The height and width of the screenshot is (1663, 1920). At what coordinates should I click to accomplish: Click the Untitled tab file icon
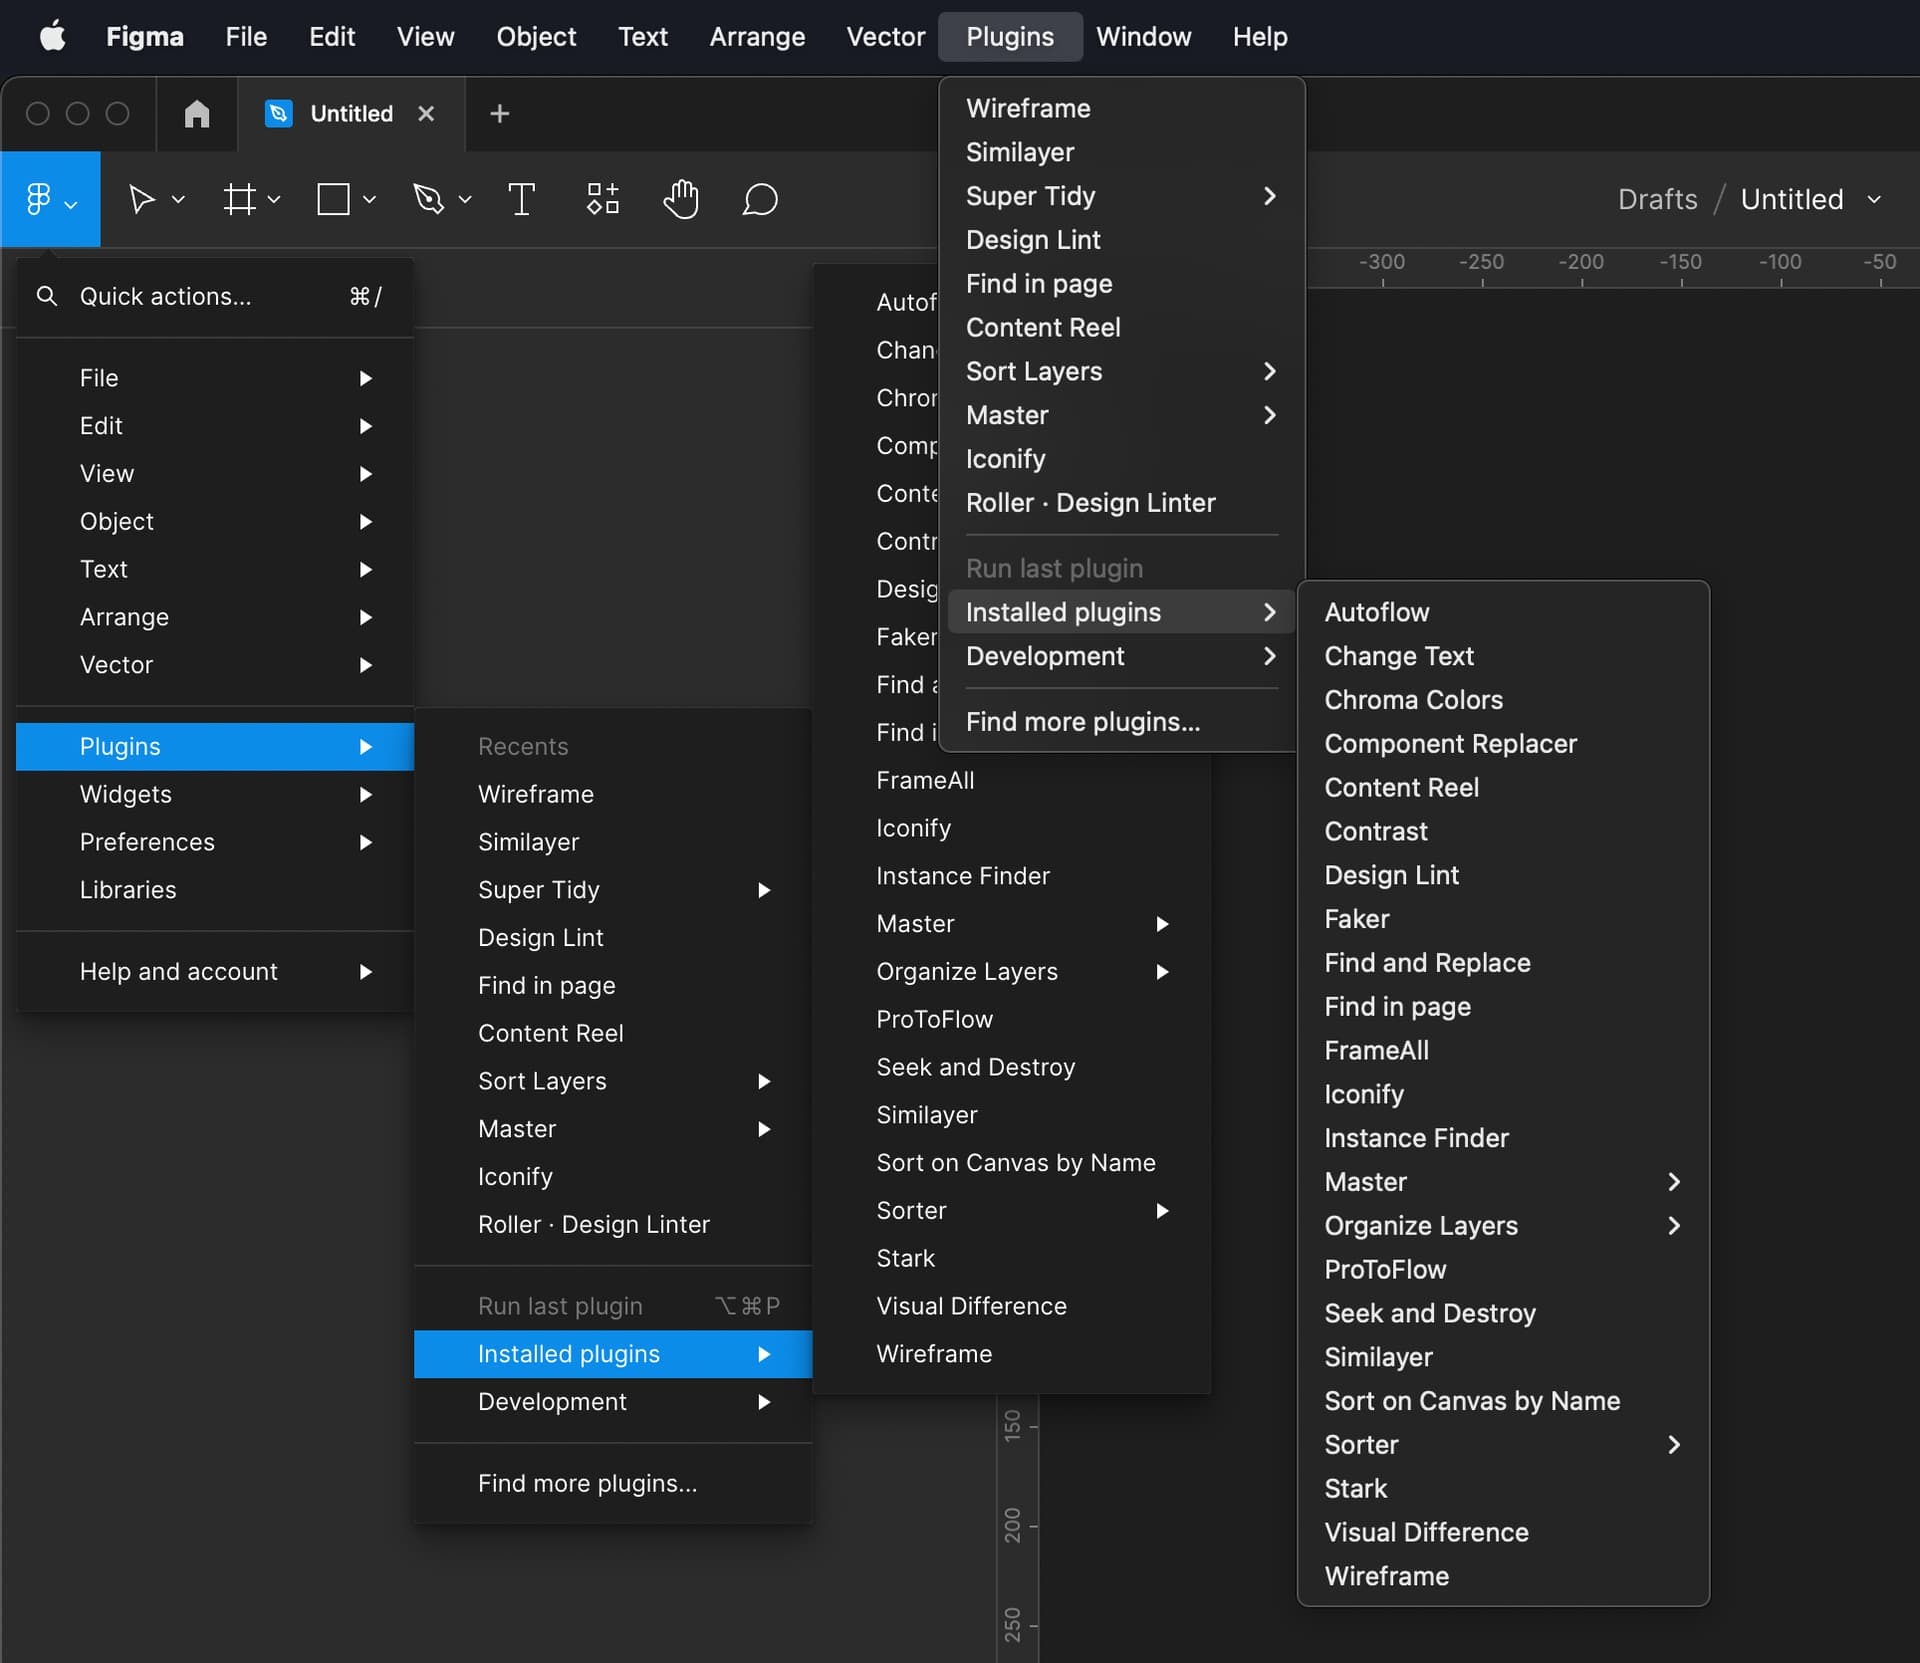[x=278, y=114]
